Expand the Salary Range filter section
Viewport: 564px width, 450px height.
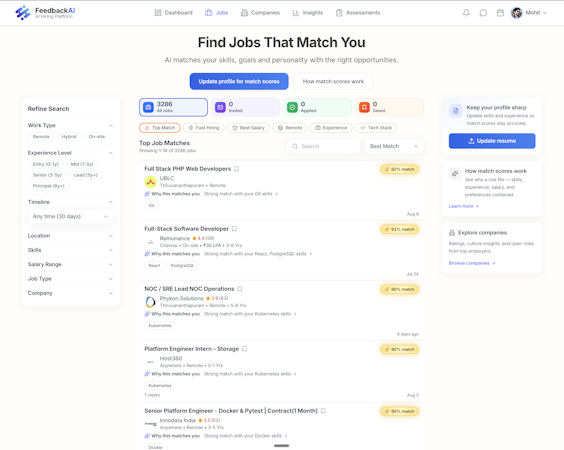pos(70,264)
